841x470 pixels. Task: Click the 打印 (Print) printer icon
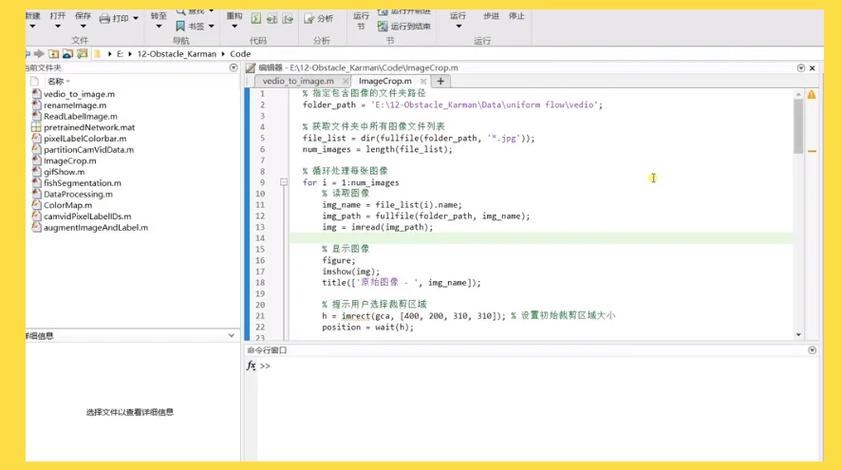pos(105,18)
